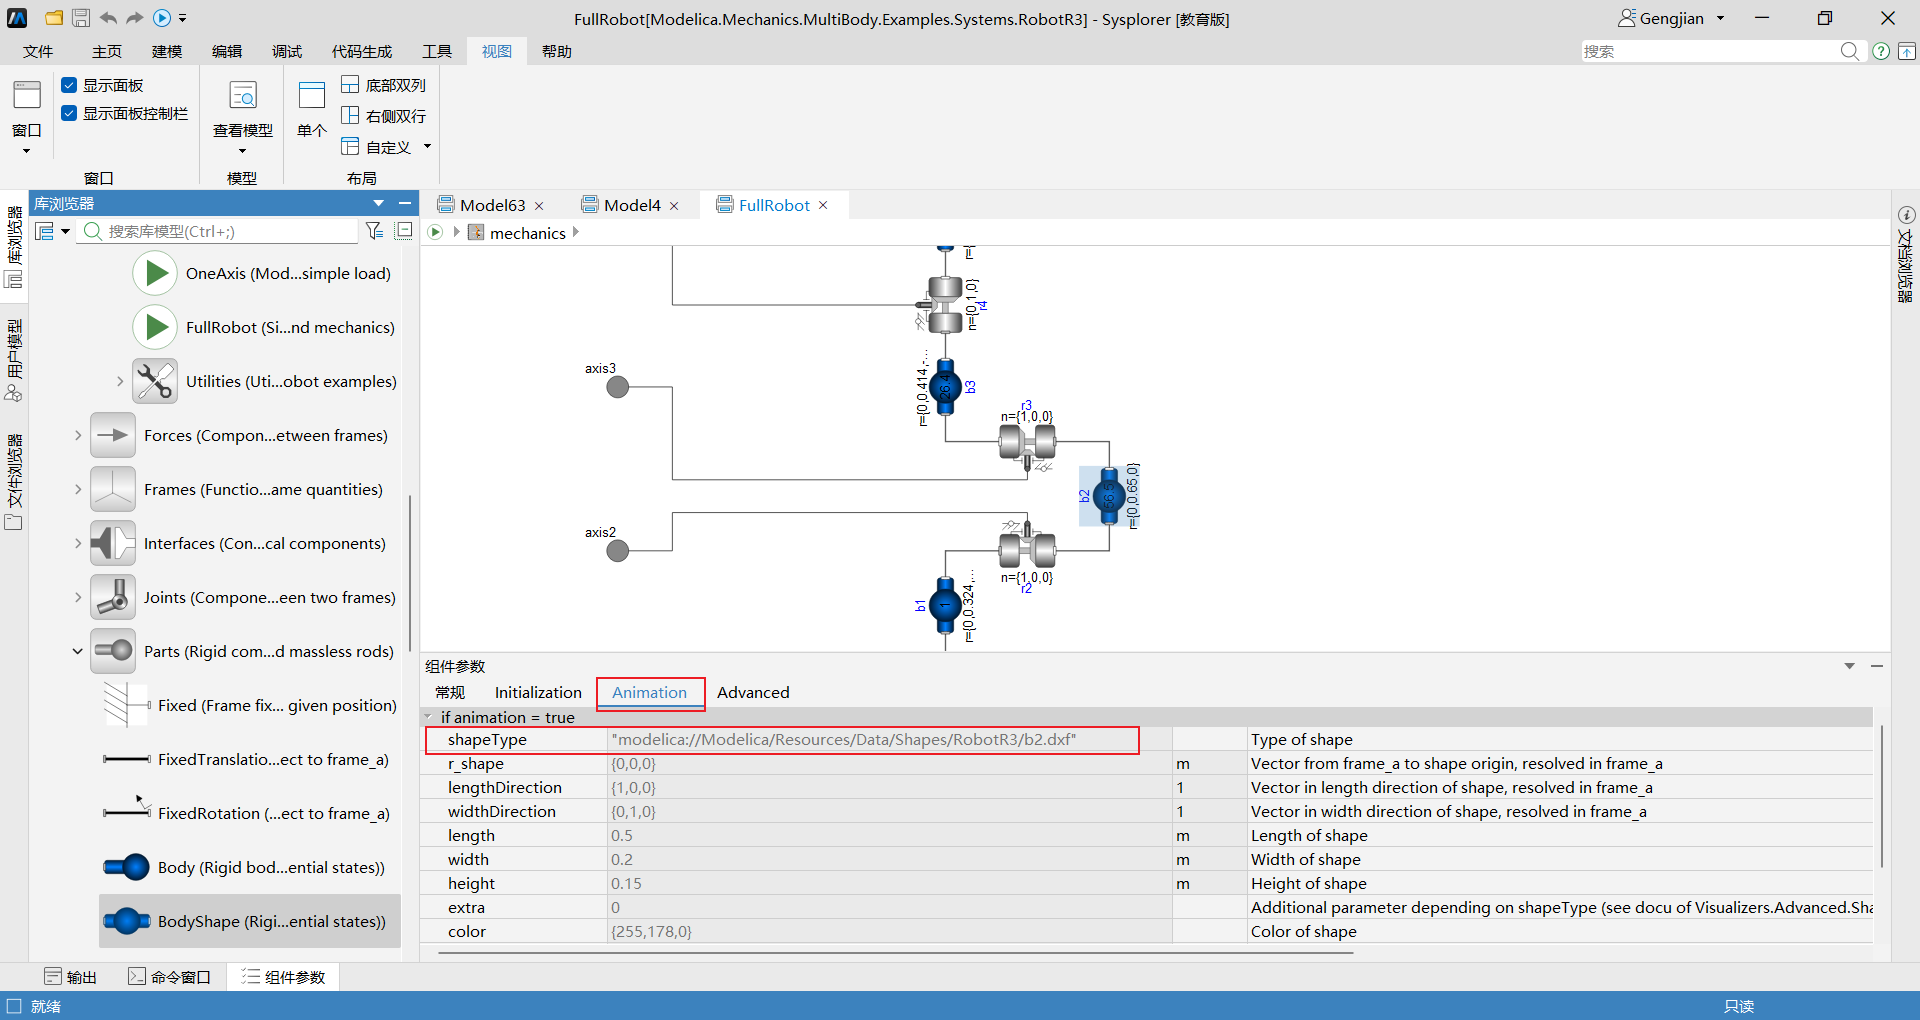Open library view mode dropdown arrow
This screenshot has width=1920, height=1020.
point(66,231)
